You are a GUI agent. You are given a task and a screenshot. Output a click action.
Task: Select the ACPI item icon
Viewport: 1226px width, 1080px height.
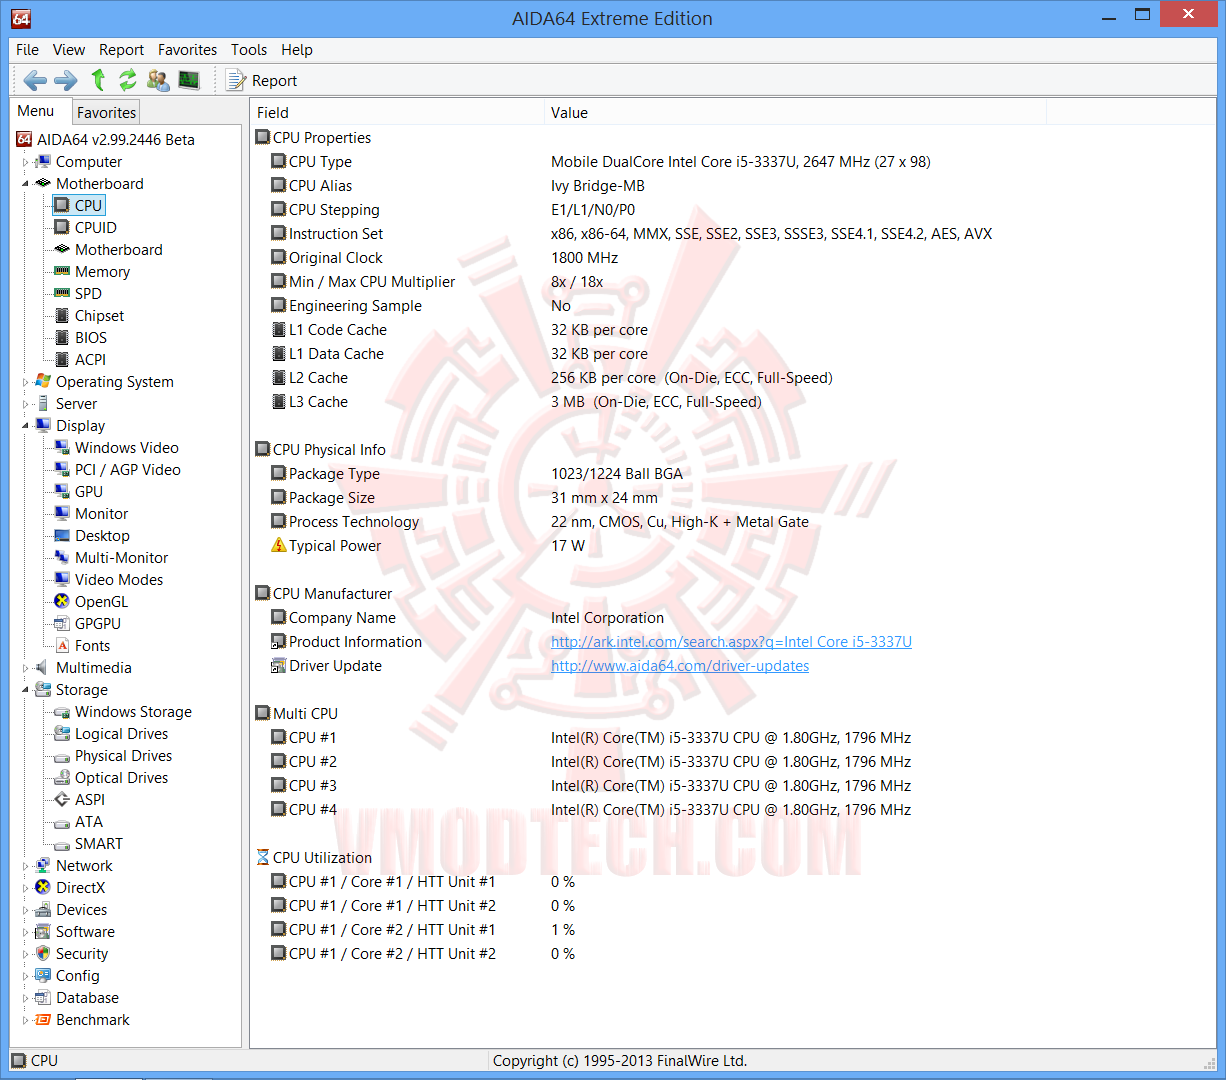click(x=62, y=360)
